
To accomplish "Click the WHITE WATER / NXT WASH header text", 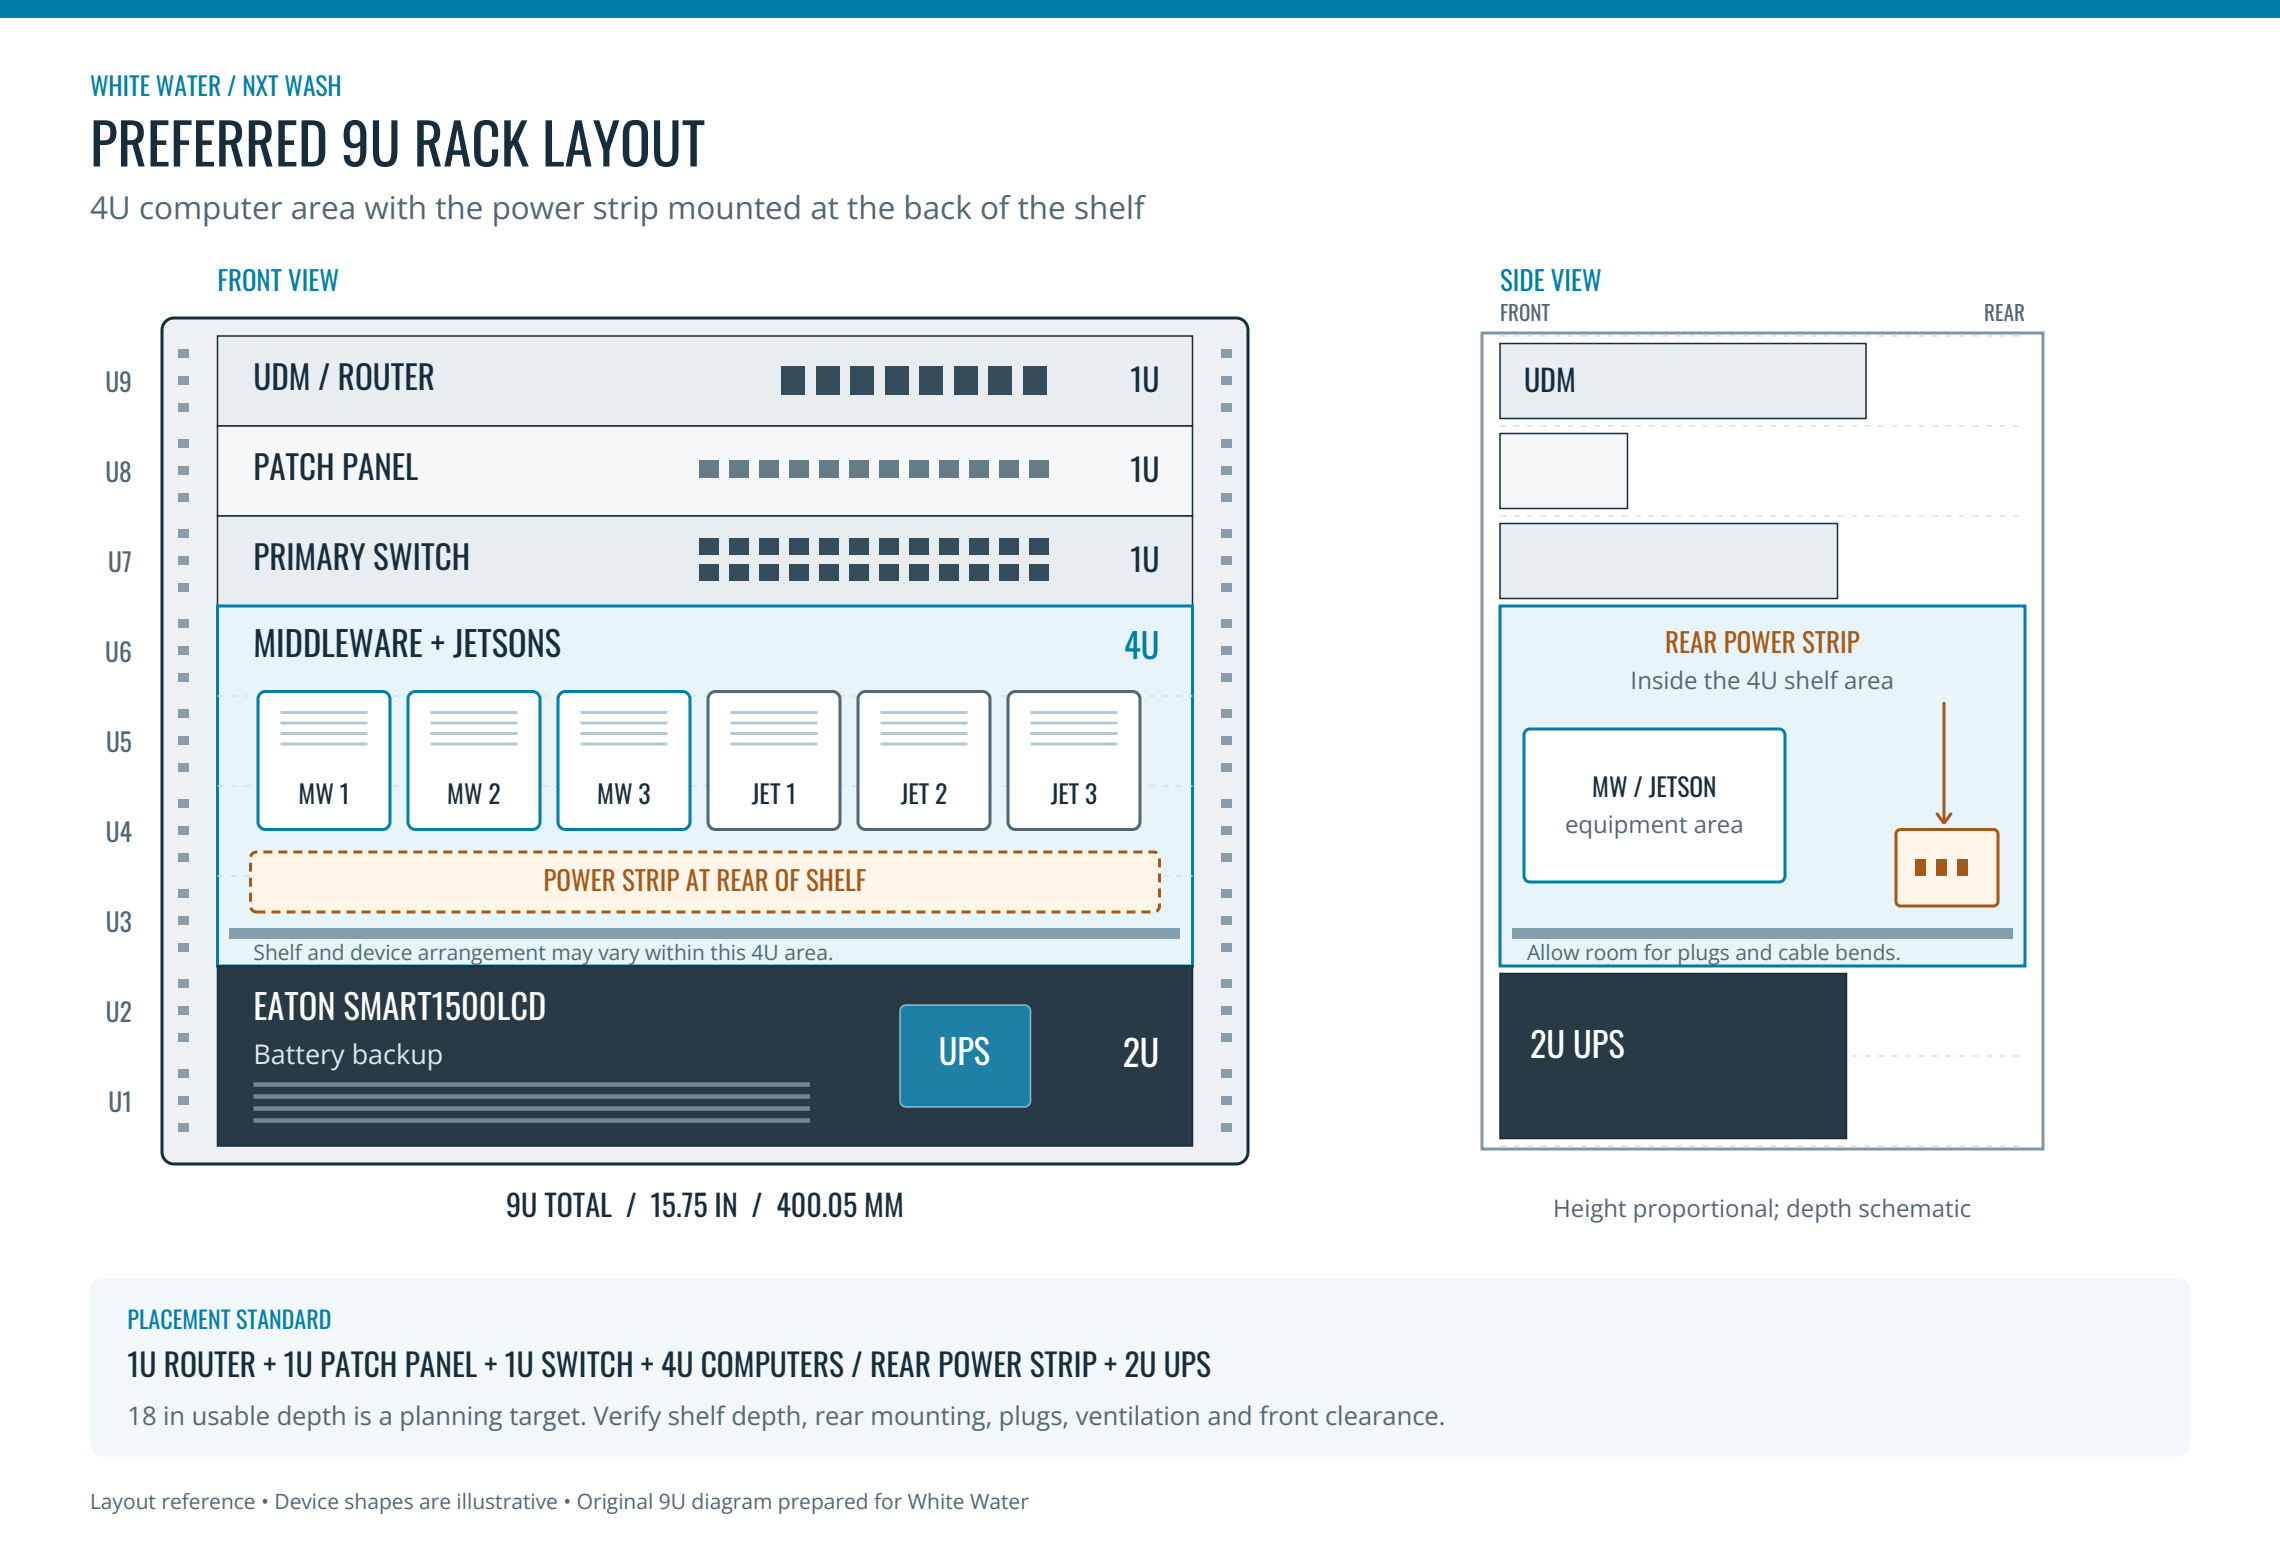I will (x=216, y=86).
